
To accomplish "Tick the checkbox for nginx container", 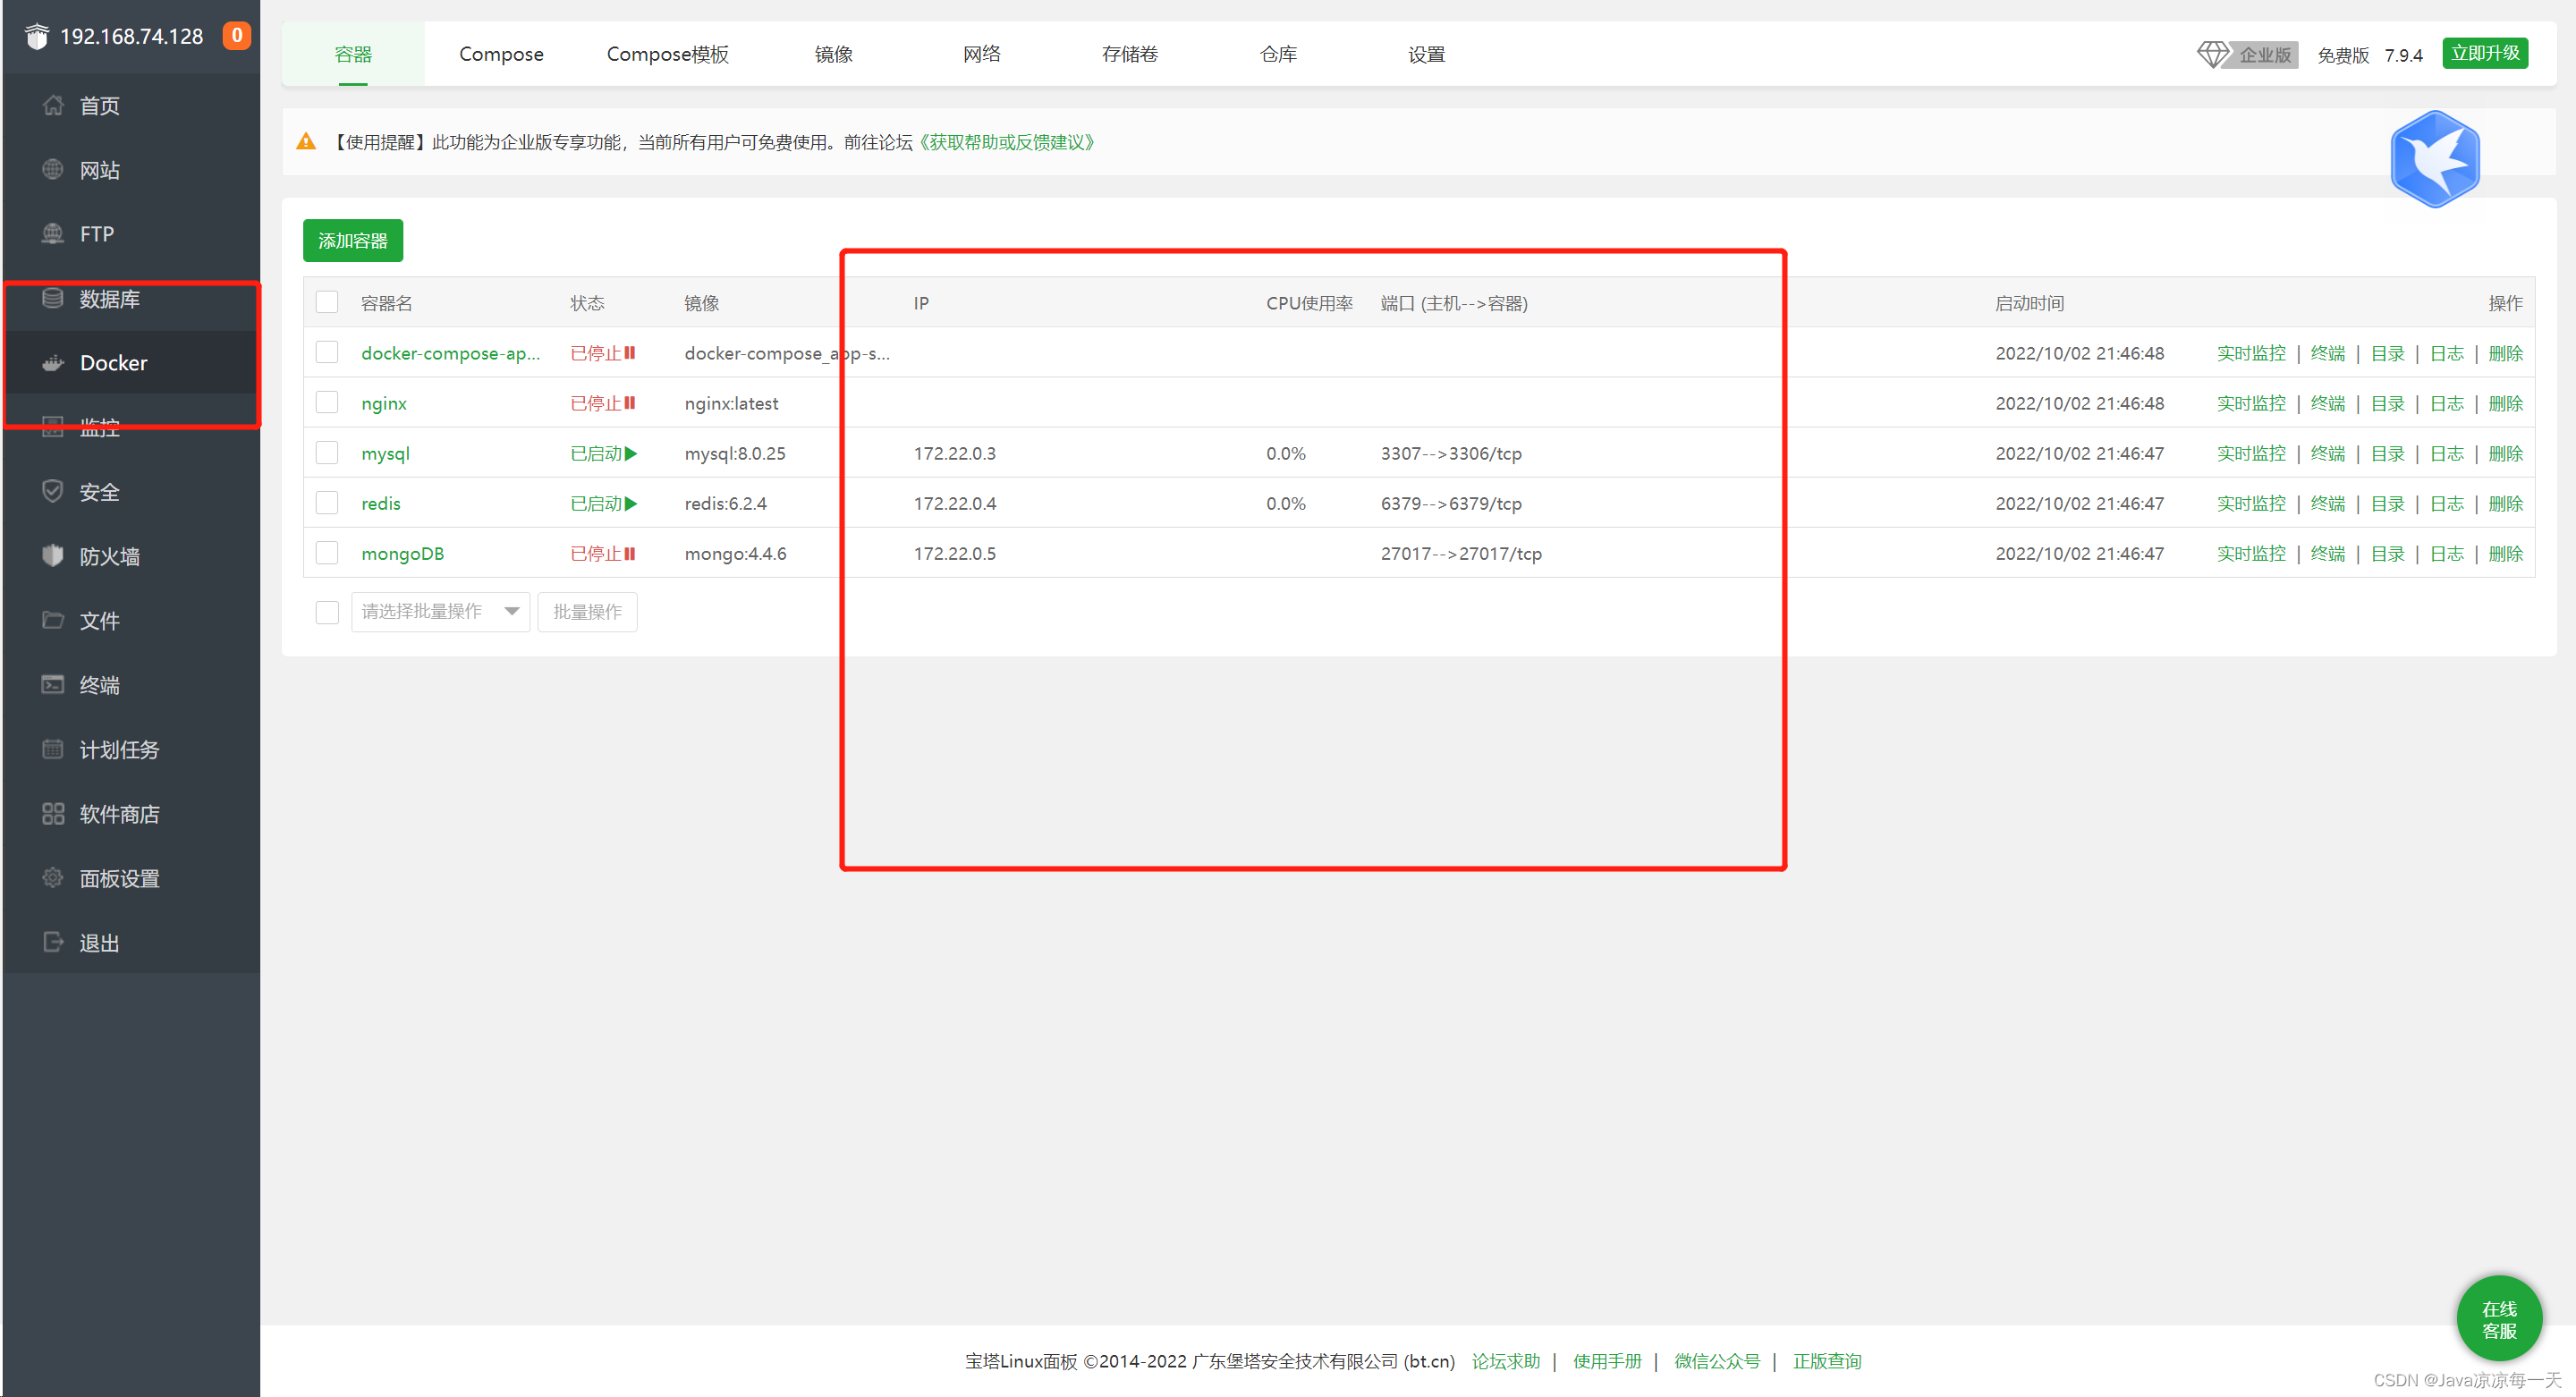I will click(327, 403).
